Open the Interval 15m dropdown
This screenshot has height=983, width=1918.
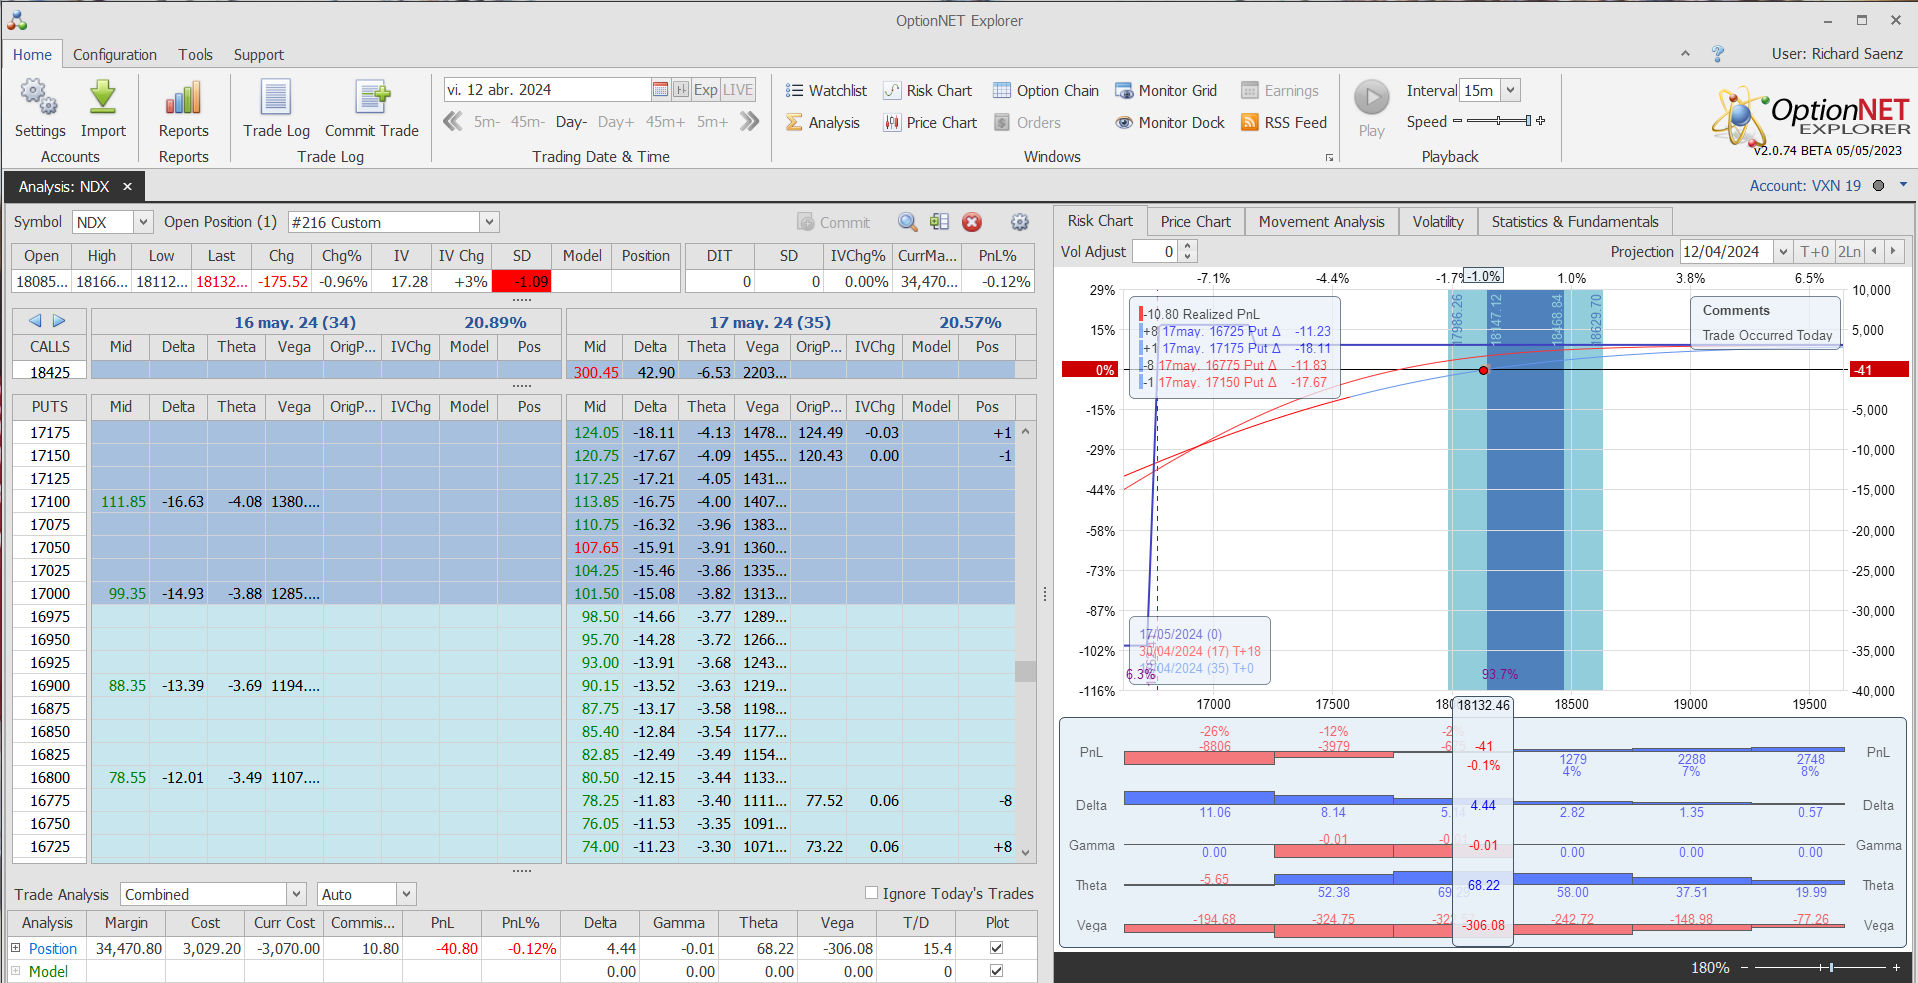pyautogui.click(x=1510, y=91)
